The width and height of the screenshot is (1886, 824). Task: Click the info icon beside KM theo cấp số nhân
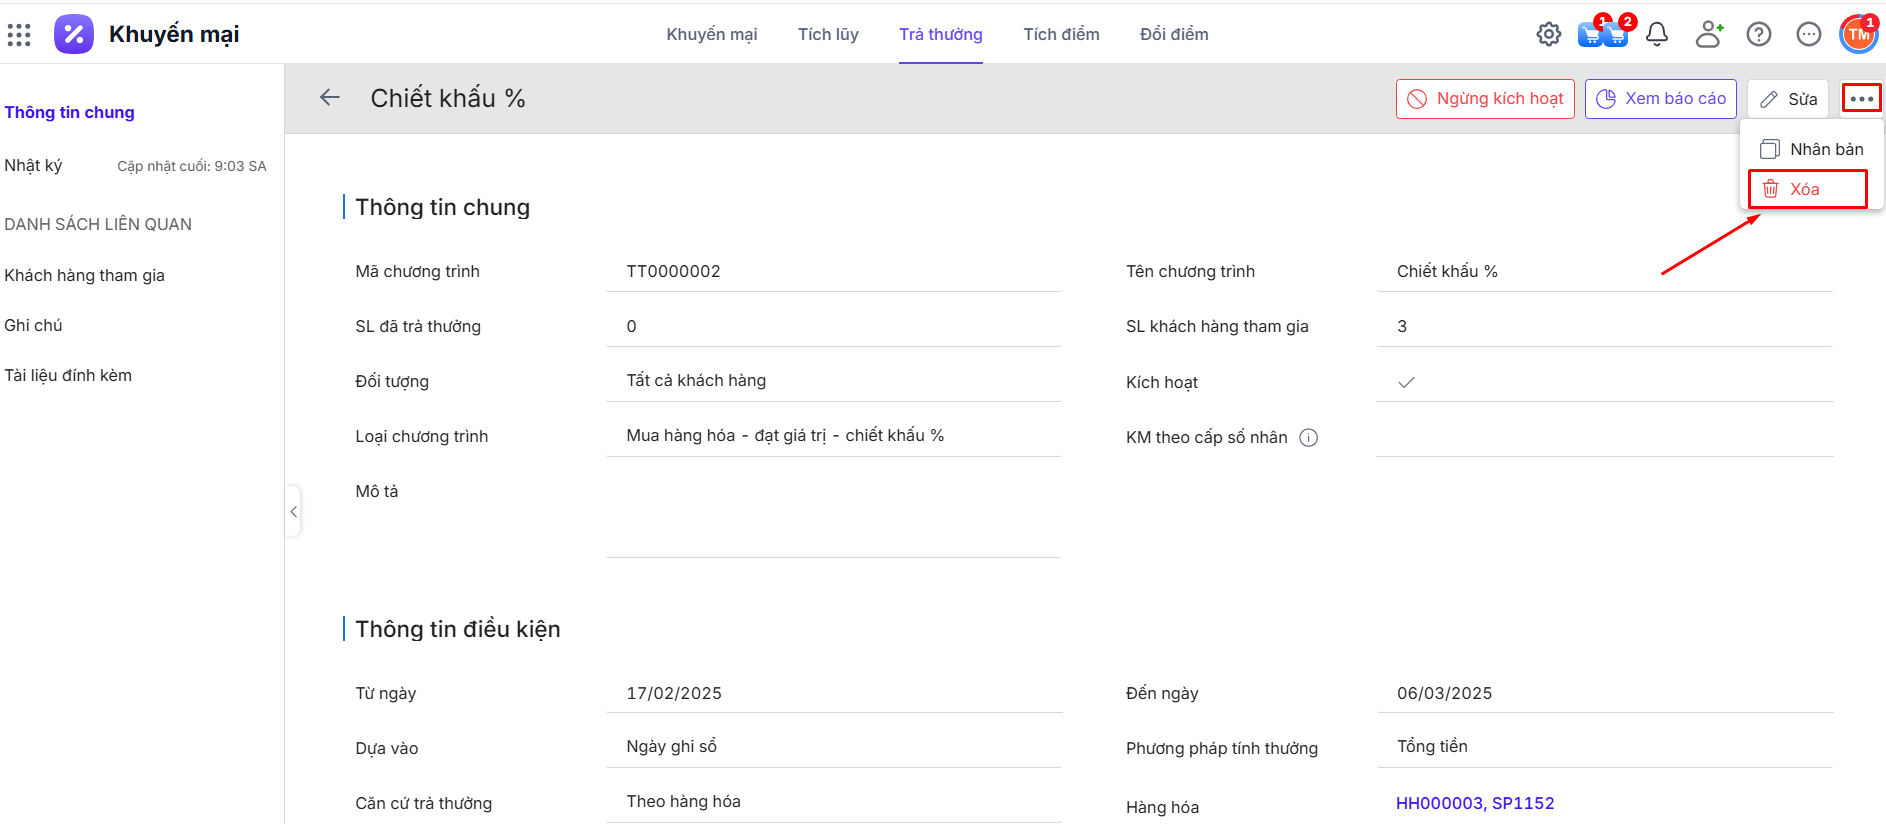click(1308, 438)
